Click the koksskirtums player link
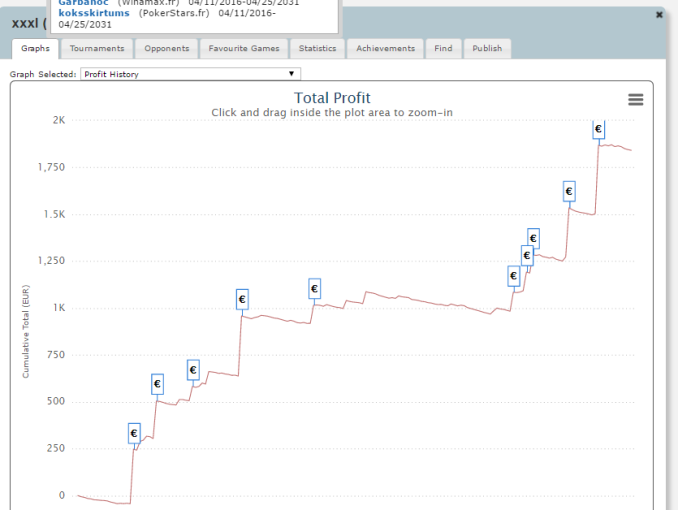This screenshot has height=510, width=678. (94, 13)
